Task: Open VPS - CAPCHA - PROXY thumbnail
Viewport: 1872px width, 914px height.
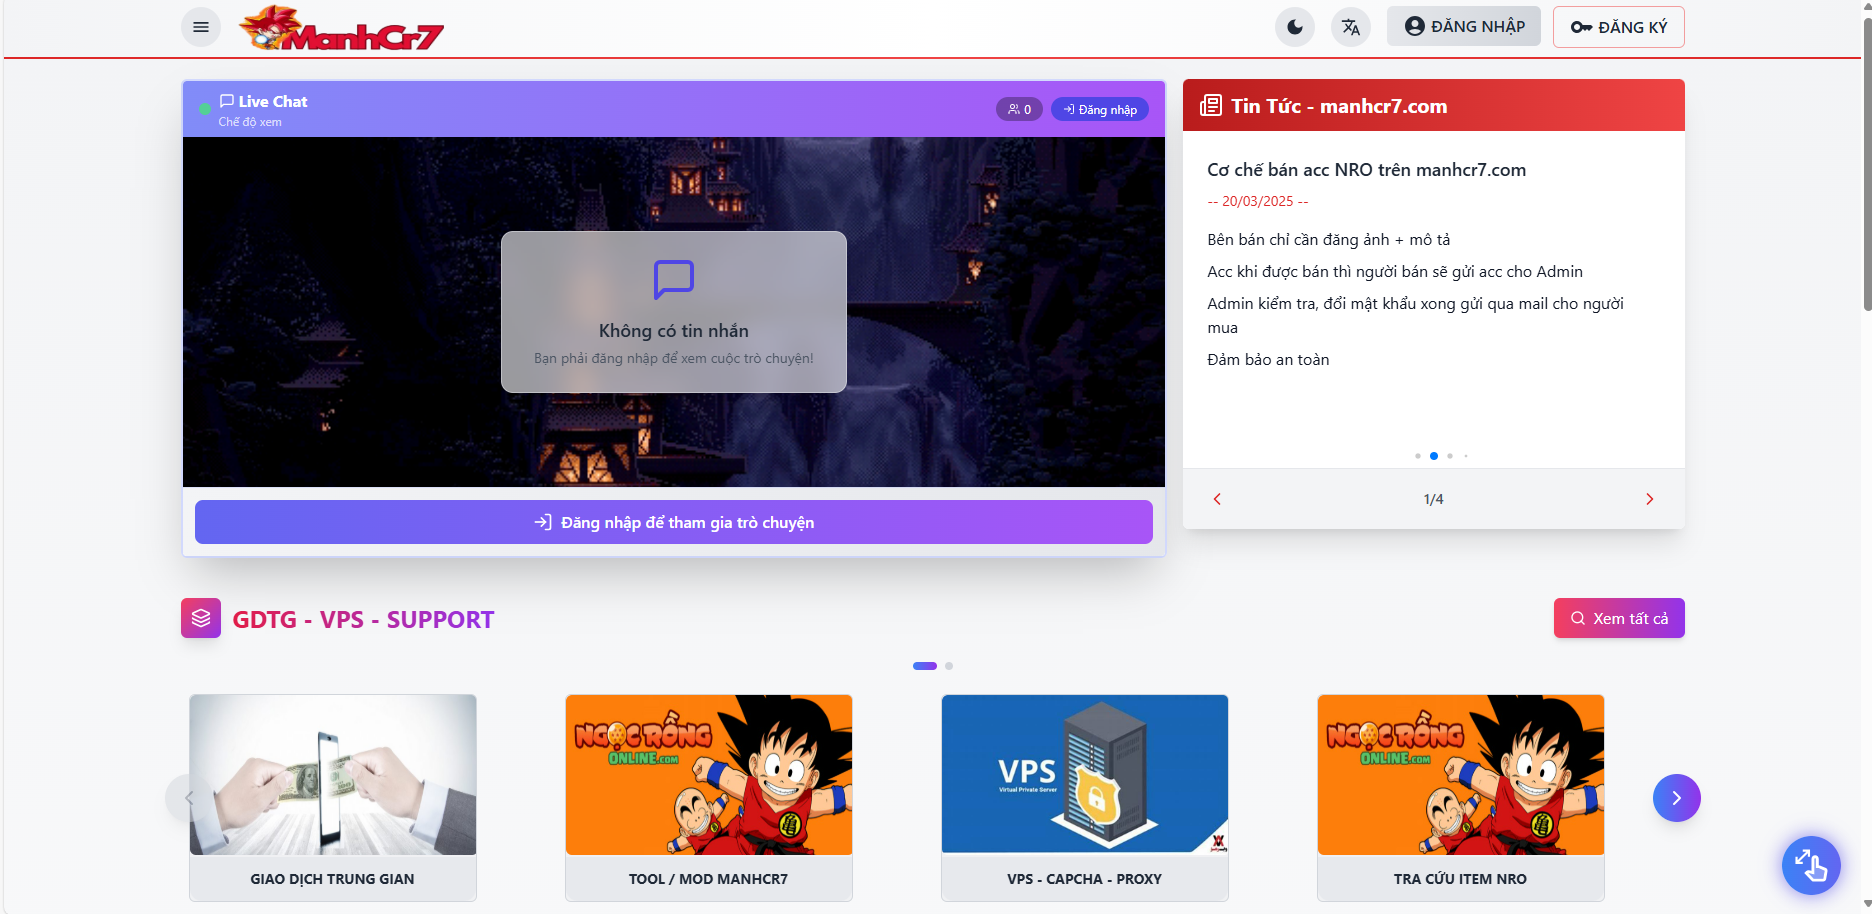Action: tap(1085, 775)
